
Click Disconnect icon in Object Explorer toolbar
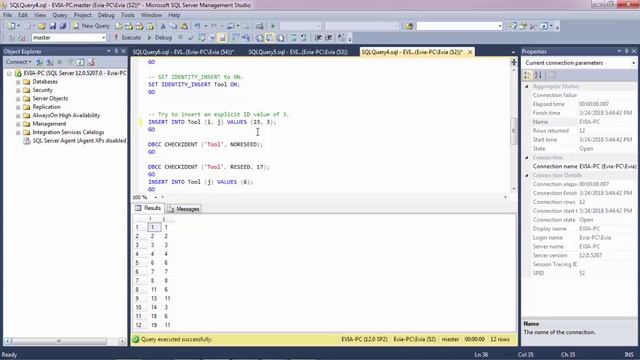coord(50,62)
